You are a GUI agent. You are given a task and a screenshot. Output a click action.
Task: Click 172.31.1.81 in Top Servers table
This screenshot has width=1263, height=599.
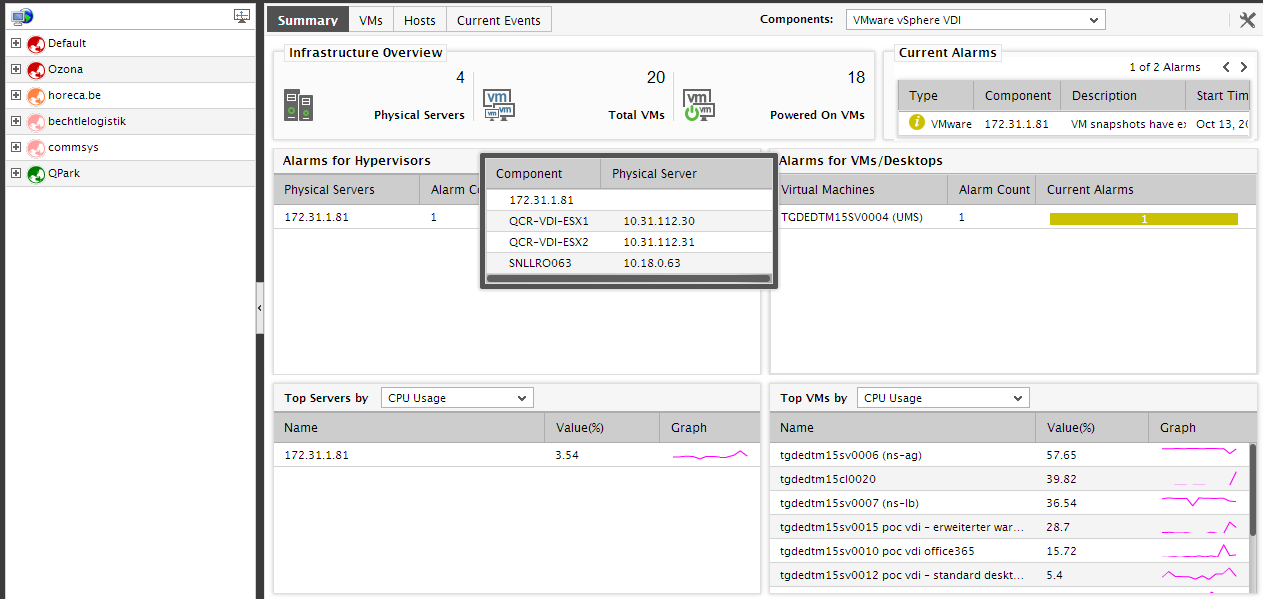pos(316,455)
